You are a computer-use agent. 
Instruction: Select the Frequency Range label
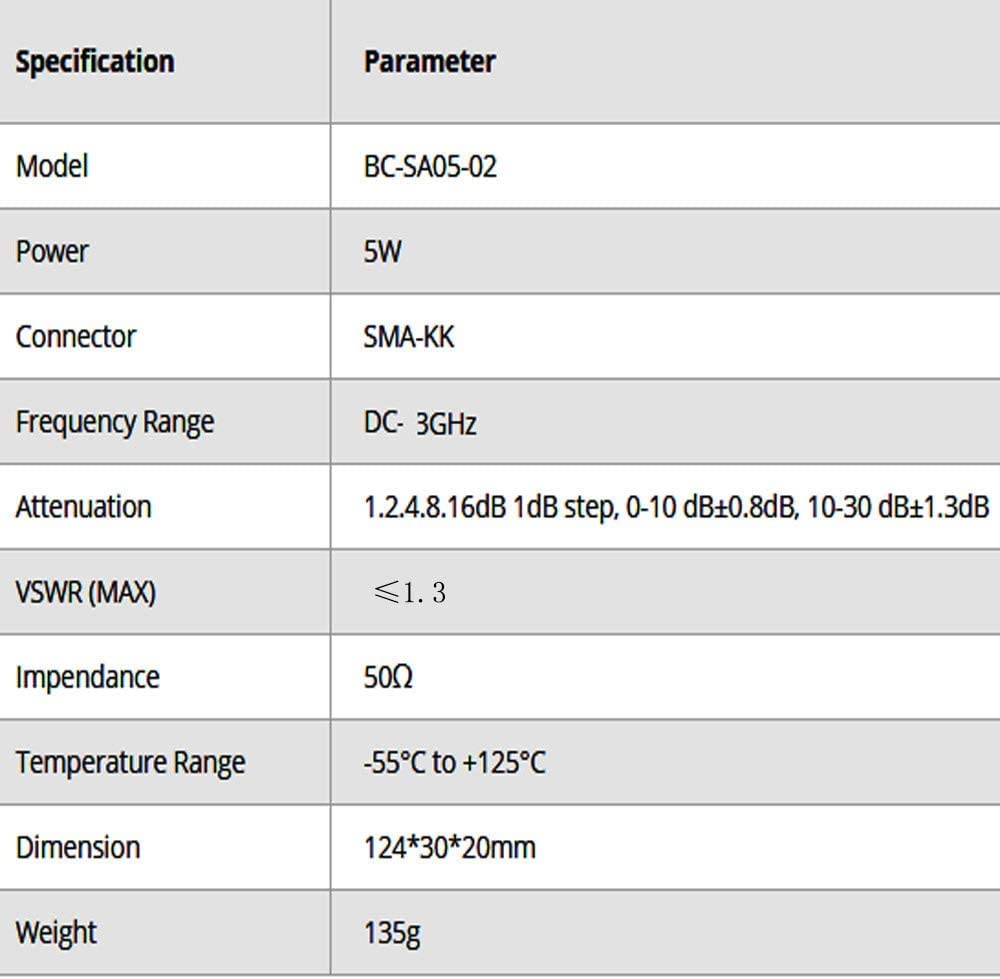tap(115, 422)
